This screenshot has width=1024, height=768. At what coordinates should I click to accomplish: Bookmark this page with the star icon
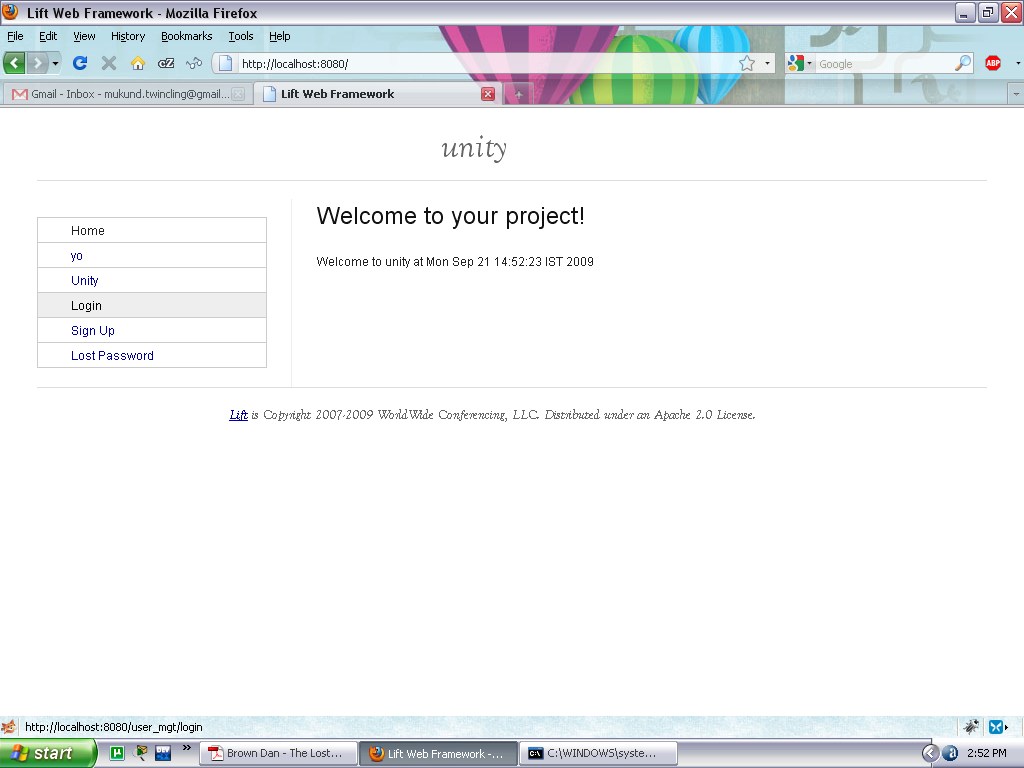click(747, 63)
